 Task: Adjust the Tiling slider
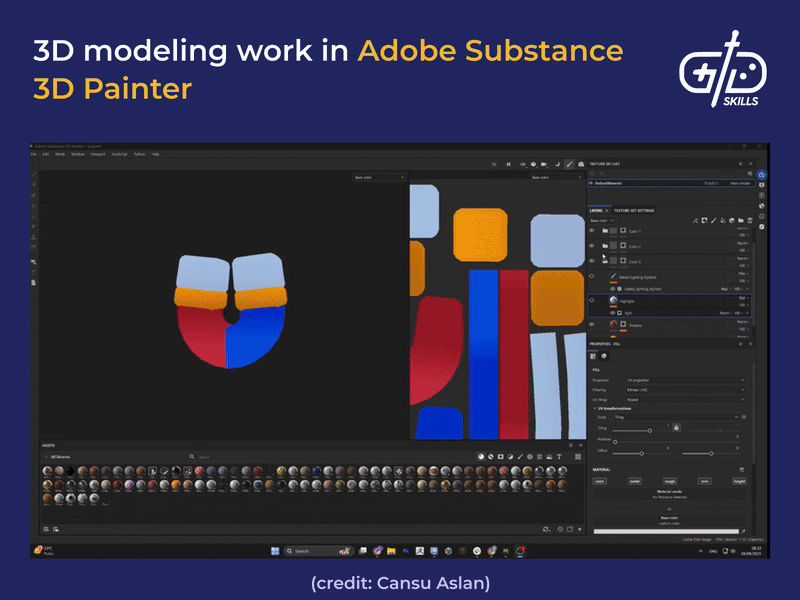[649, 431]
